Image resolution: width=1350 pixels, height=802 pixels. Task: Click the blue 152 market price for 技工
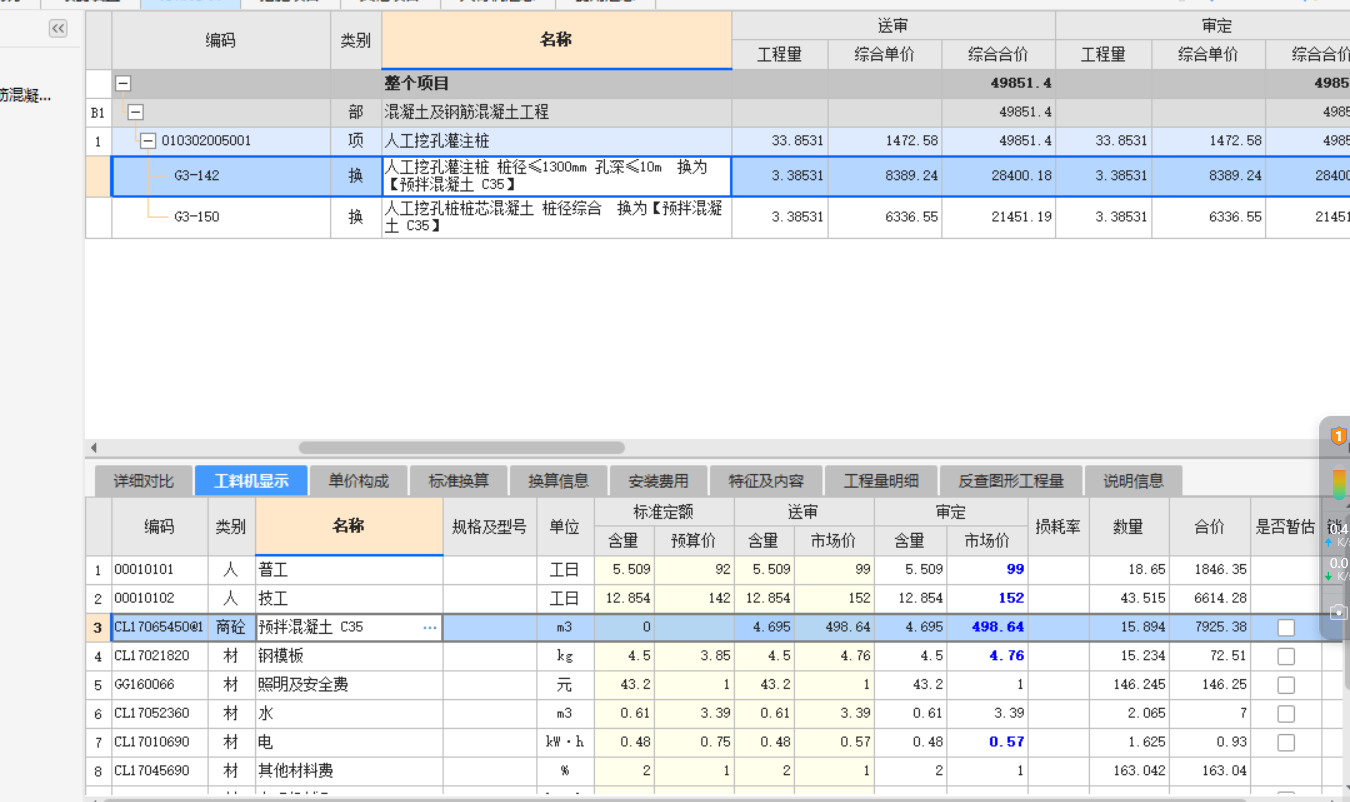[x=987, y=599]
